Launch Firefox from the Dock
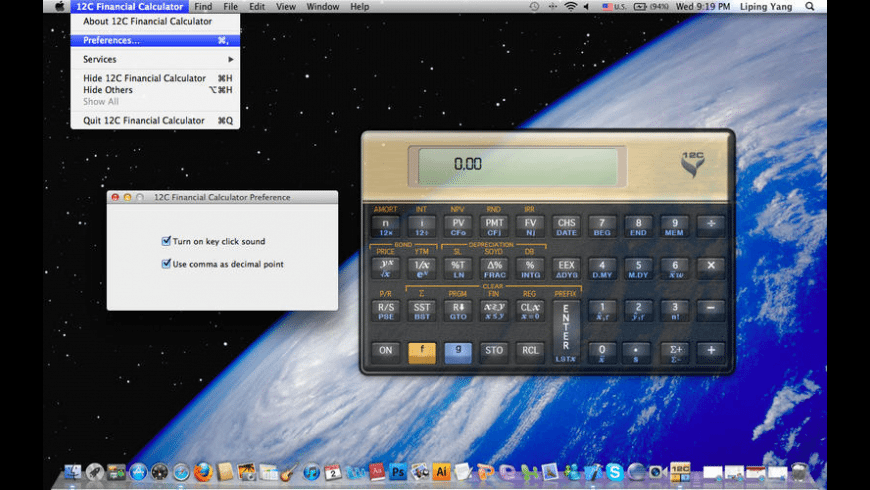Screen dimensions: 870x490 [x=203, y=472]
